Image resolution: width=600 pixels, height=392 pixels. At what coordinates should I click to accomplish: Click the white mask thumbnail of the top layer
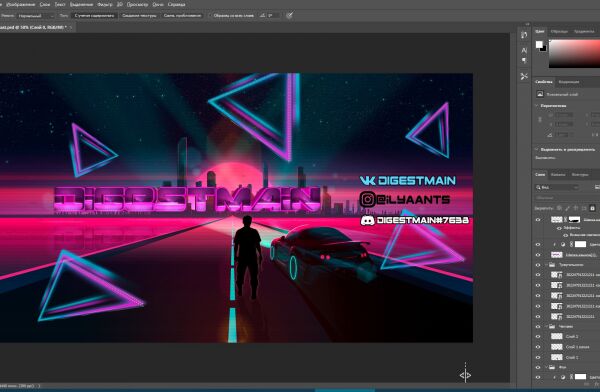[x=575, y=219]
